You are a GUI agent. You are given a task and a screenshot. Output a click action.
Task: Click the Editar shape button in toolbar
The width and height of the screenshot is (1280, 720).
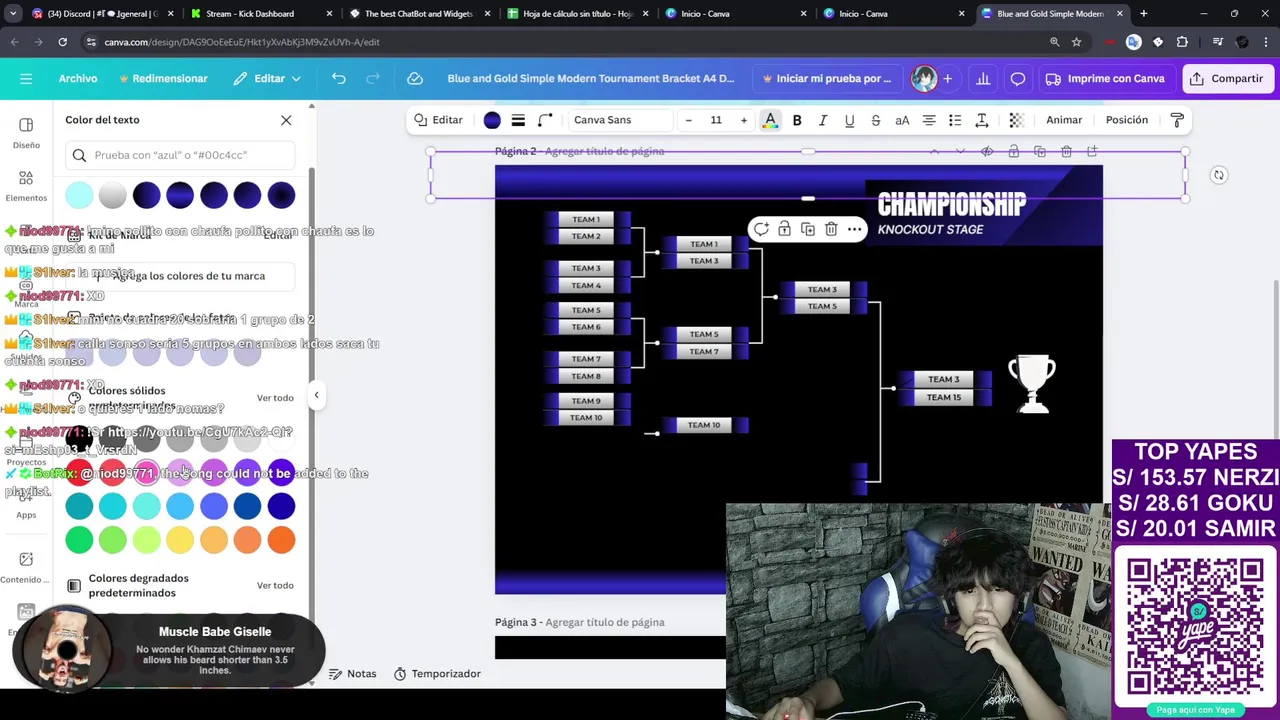pyautogui.click(x=438, y=120)
